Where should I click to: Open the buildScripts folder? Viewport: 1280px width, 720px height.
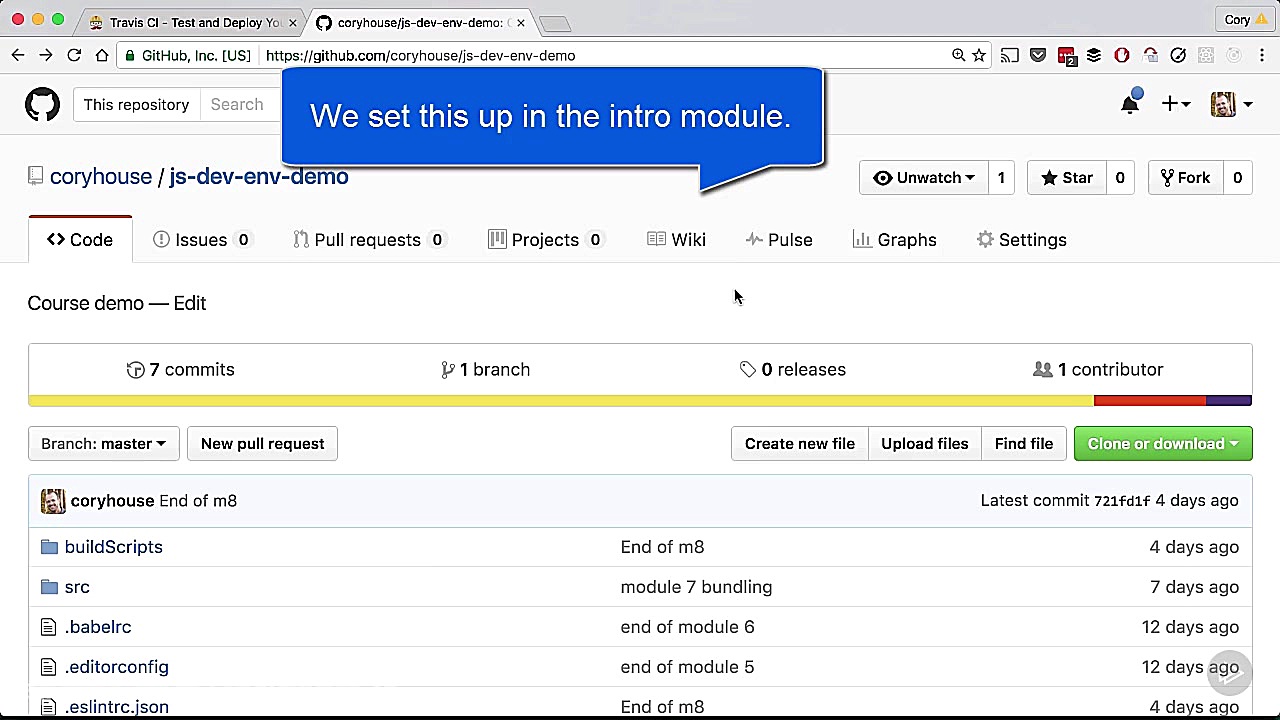113,547
